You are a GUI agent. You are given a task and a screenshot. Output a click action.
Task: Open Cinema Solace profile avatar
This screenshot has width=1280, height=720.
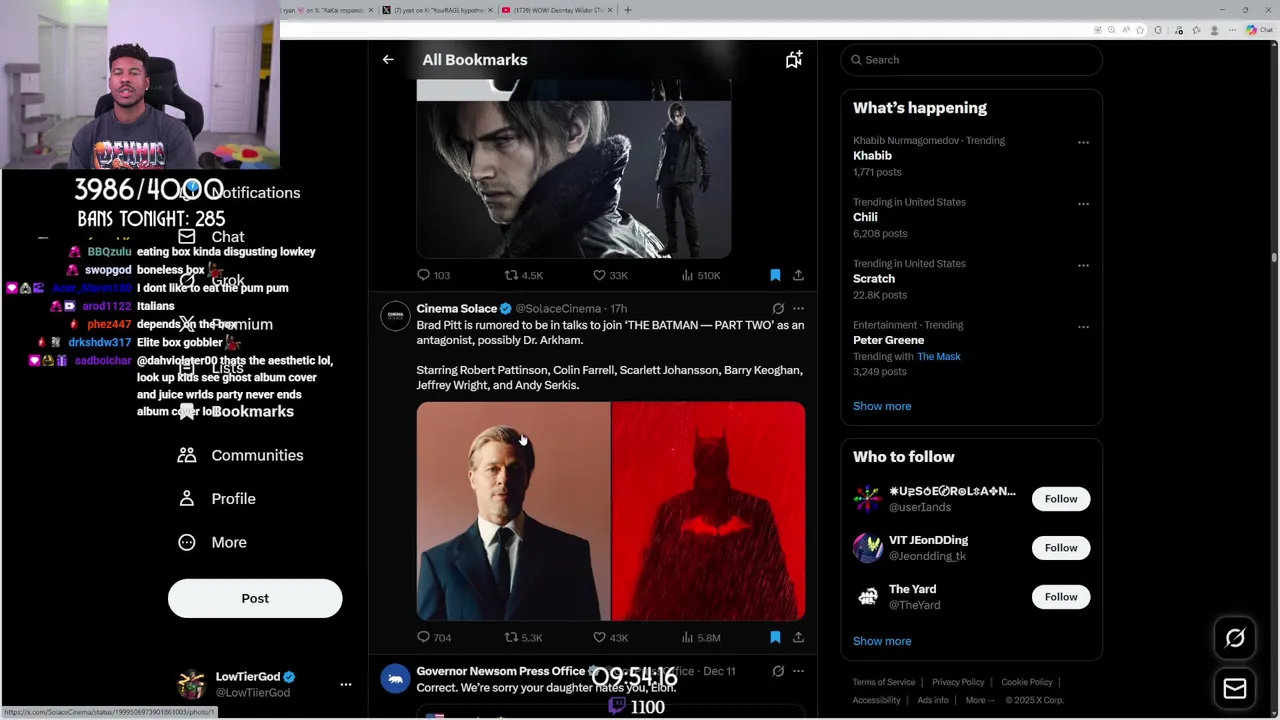point(395,316)
